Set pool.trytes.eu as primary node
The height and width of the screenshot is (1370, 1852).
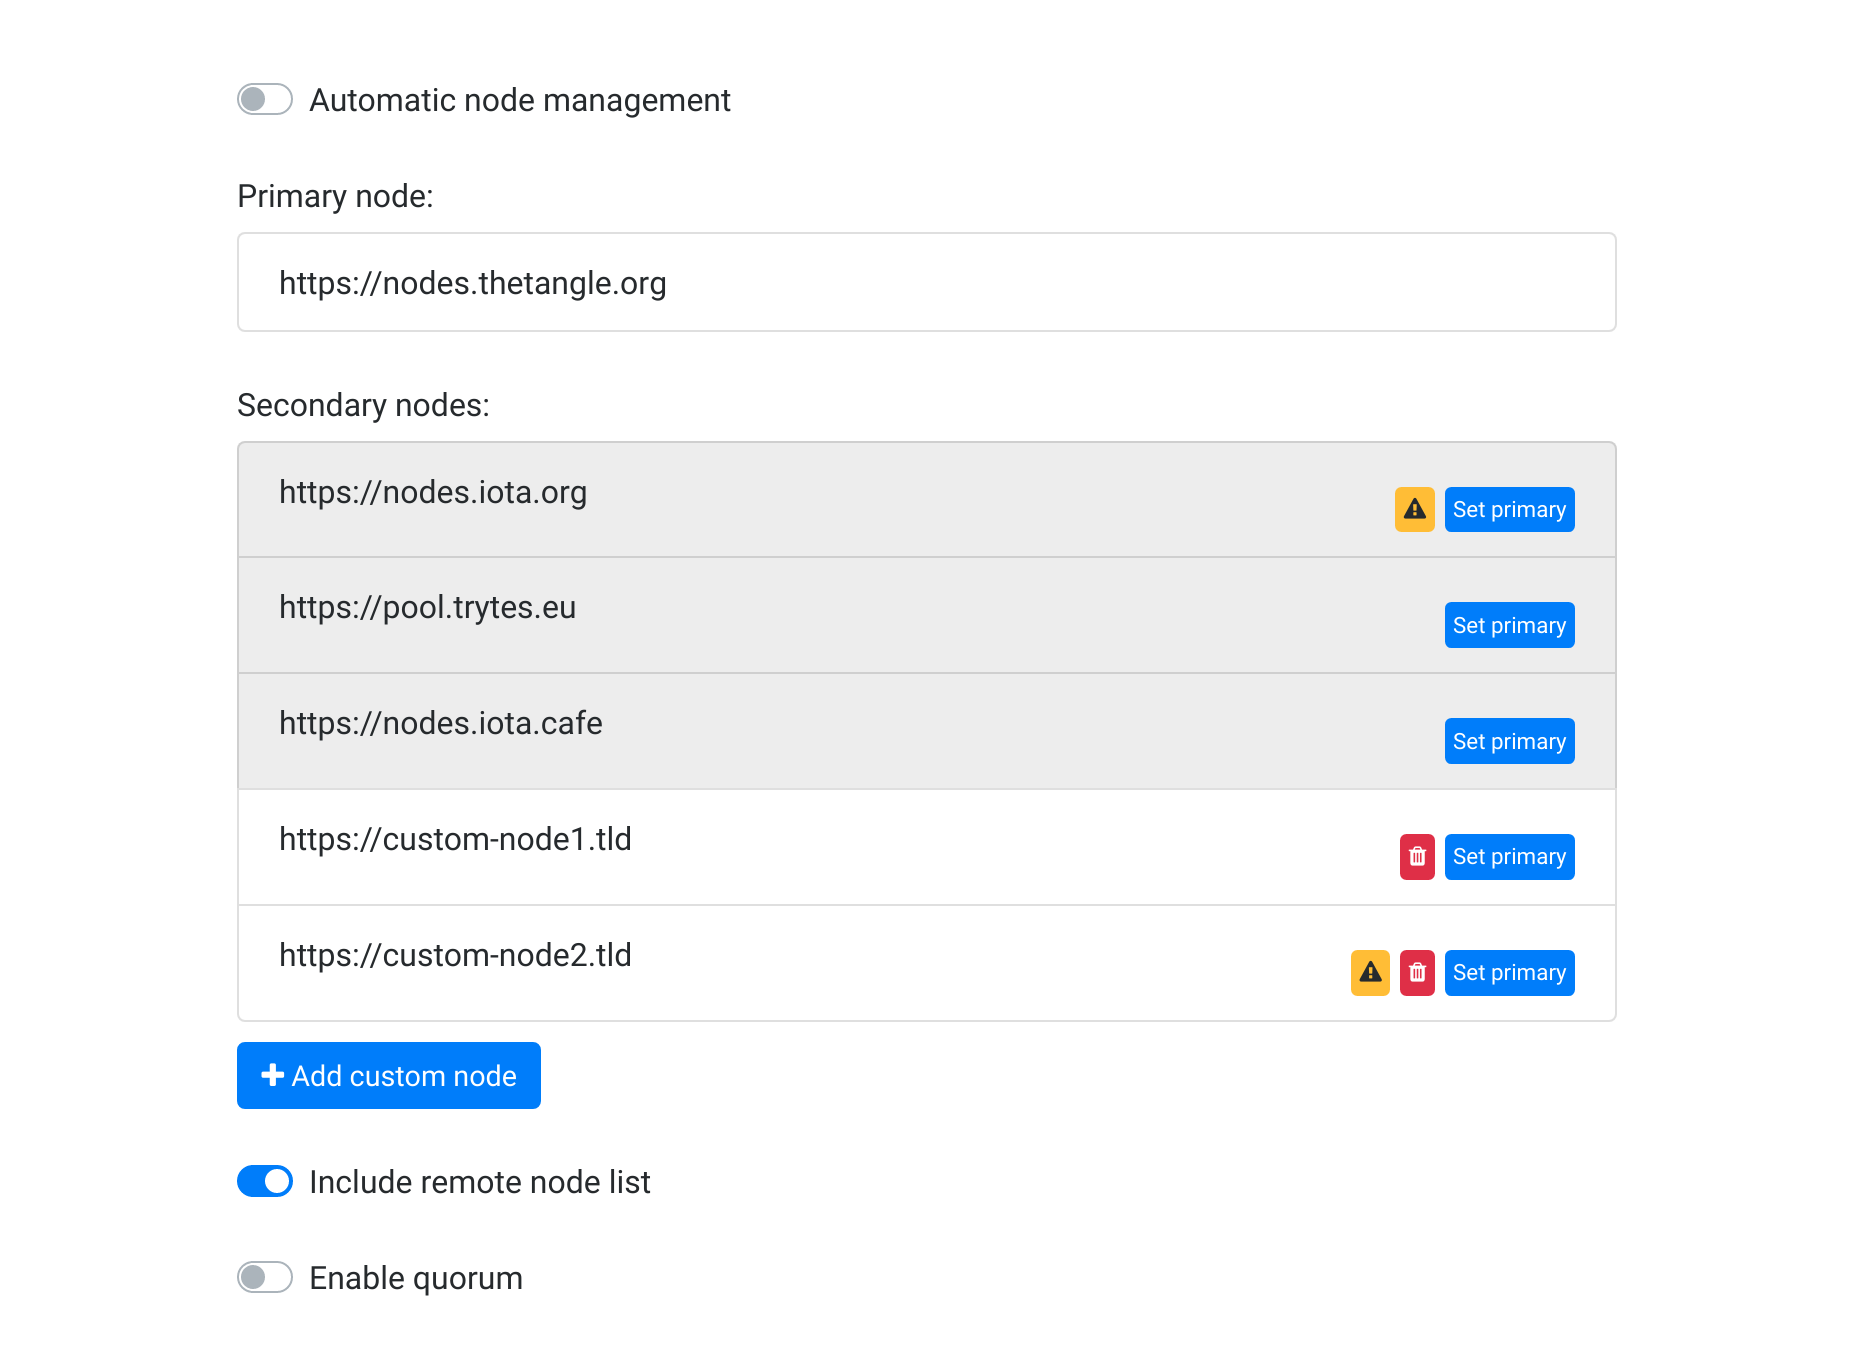click(1509, 625)
